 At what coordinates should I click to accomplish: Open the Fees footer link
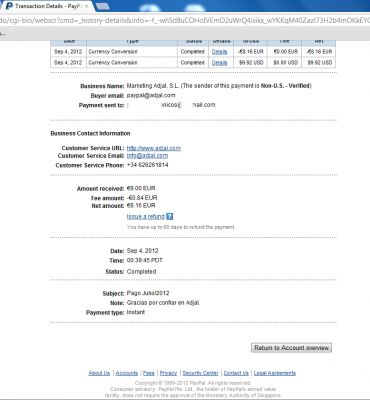click(x=149, y=373)
